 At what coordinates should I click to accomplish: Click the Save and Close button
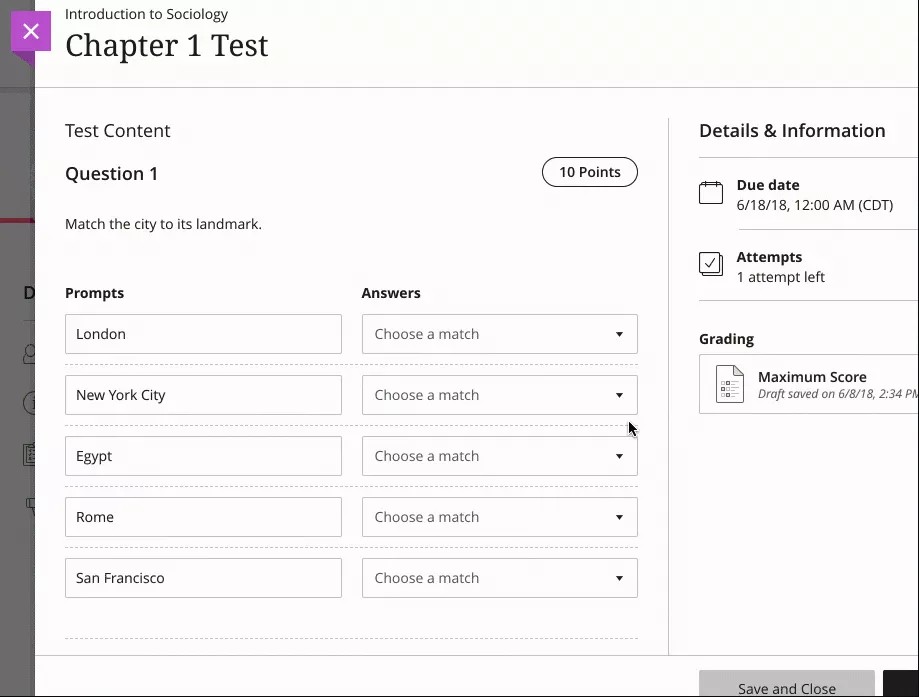(x=786, y=685)
